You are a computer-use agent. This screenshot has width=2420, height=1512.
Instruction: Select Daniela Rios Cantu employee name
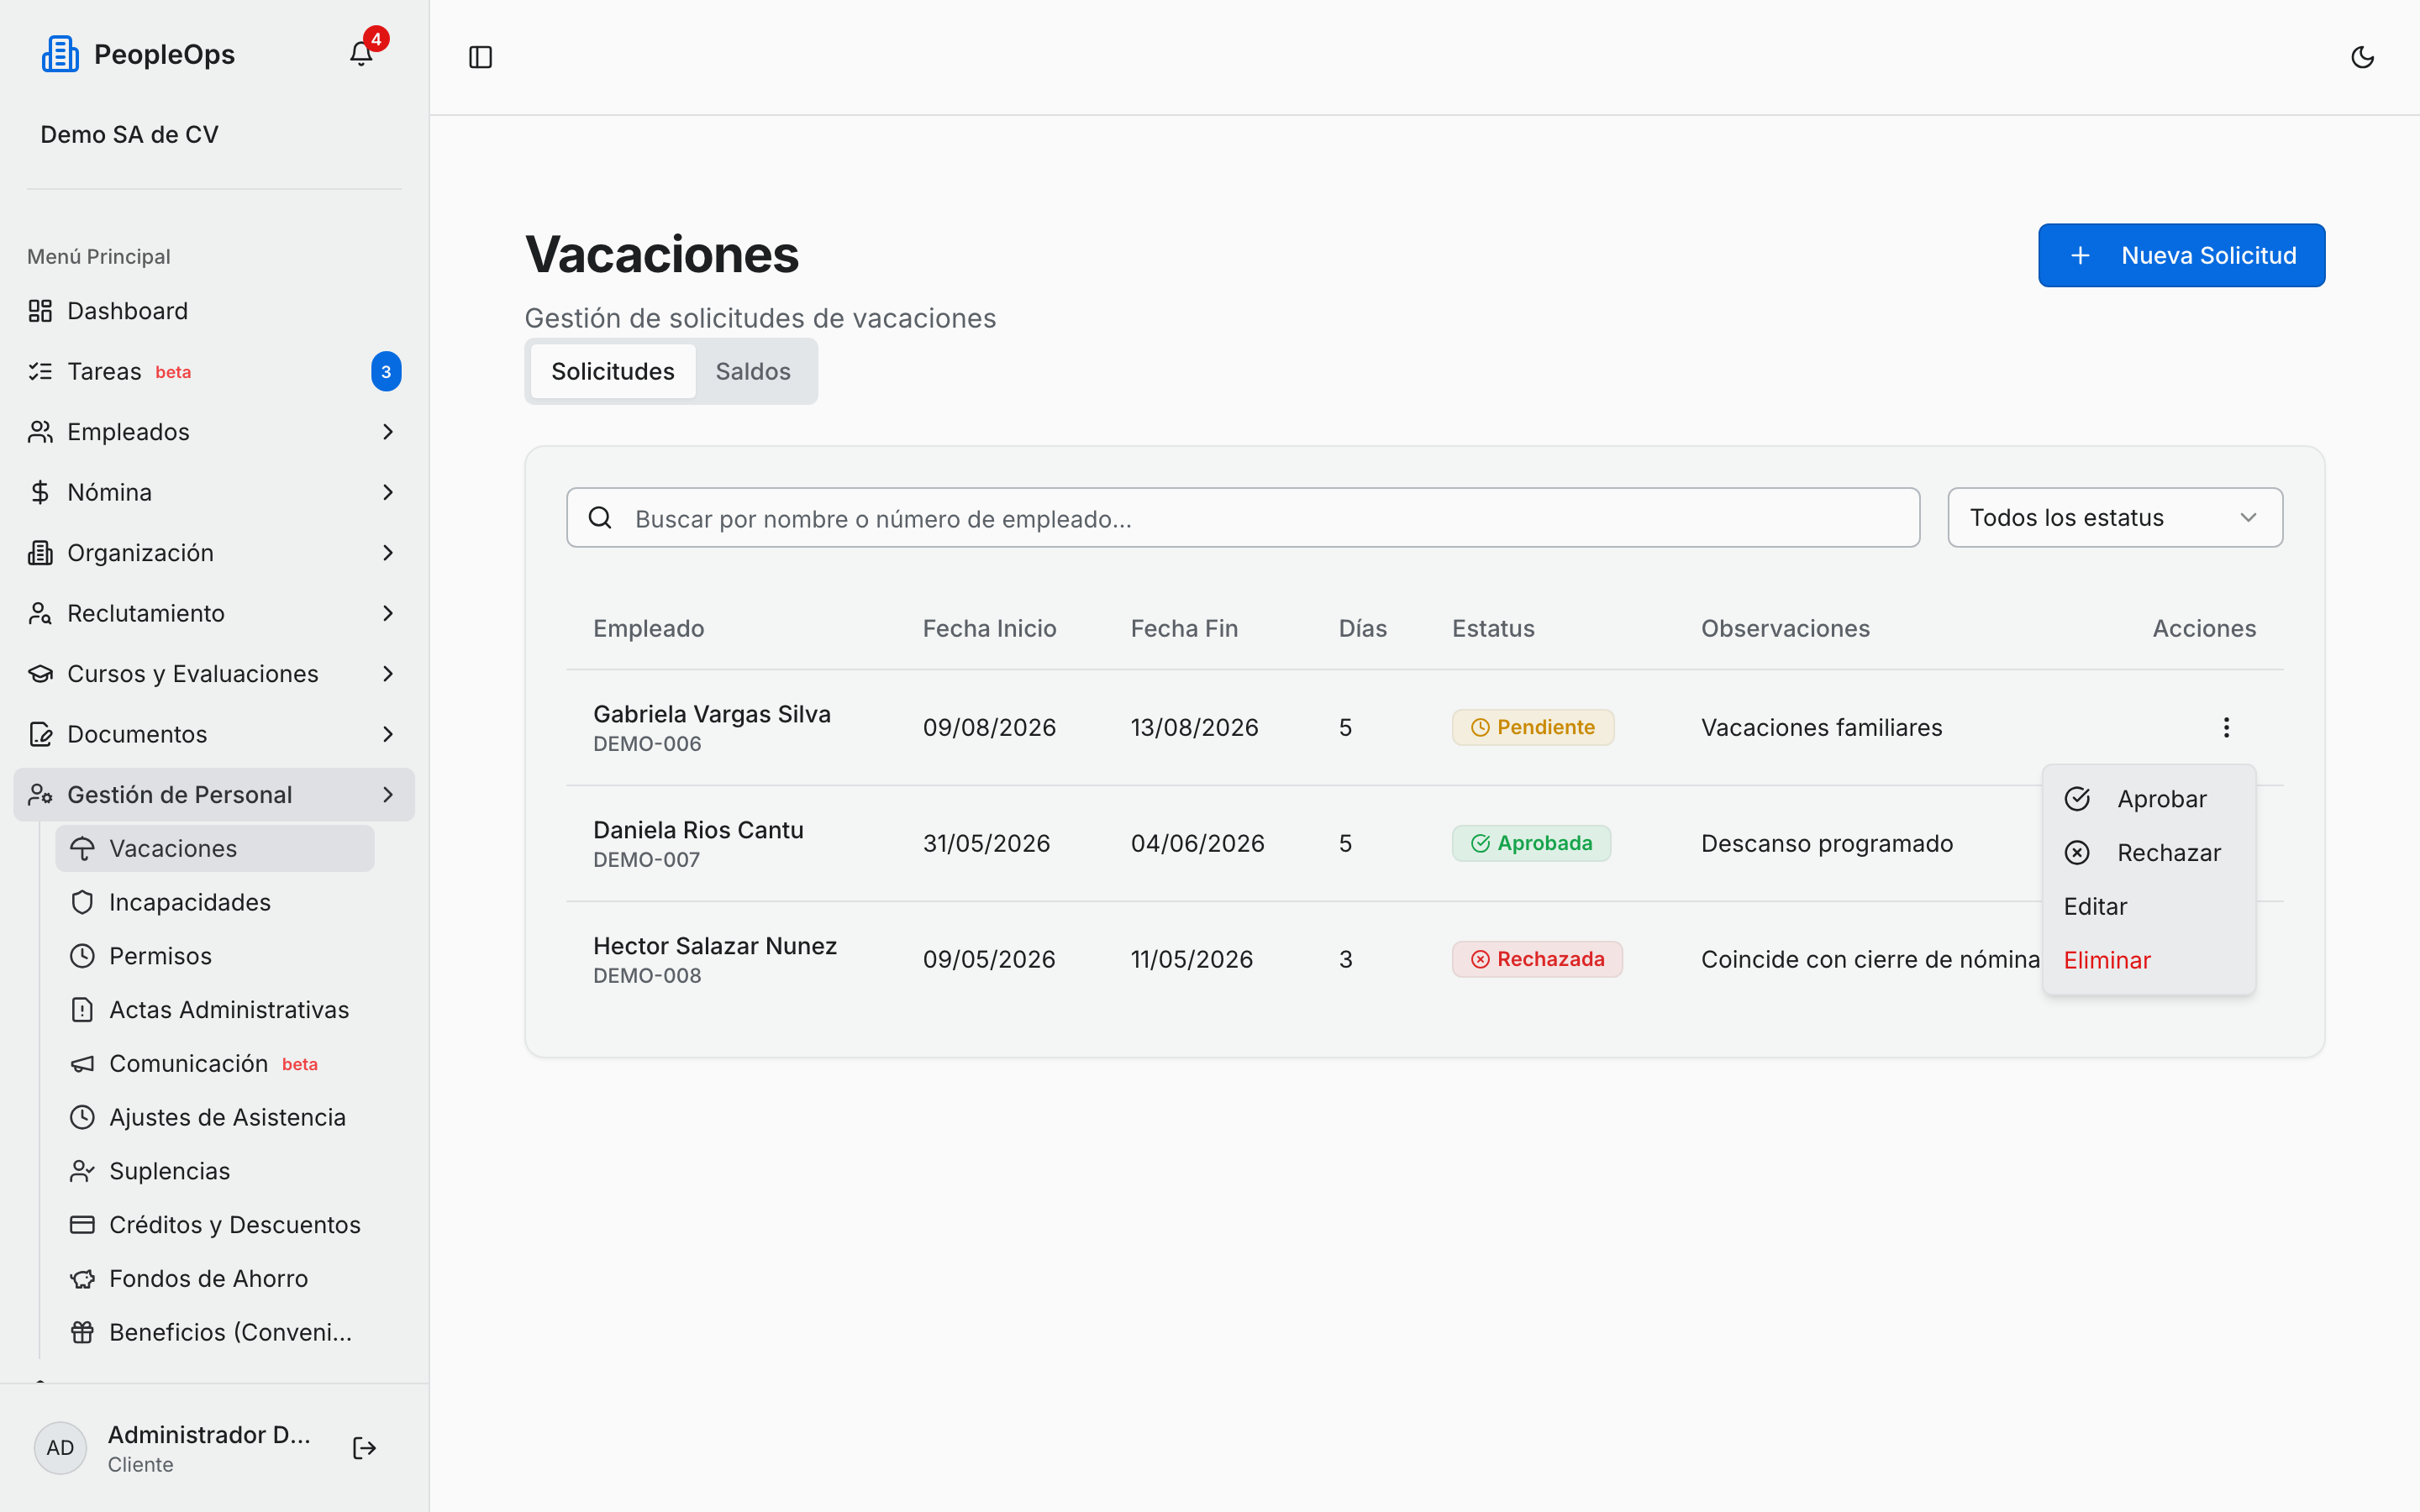698,830
